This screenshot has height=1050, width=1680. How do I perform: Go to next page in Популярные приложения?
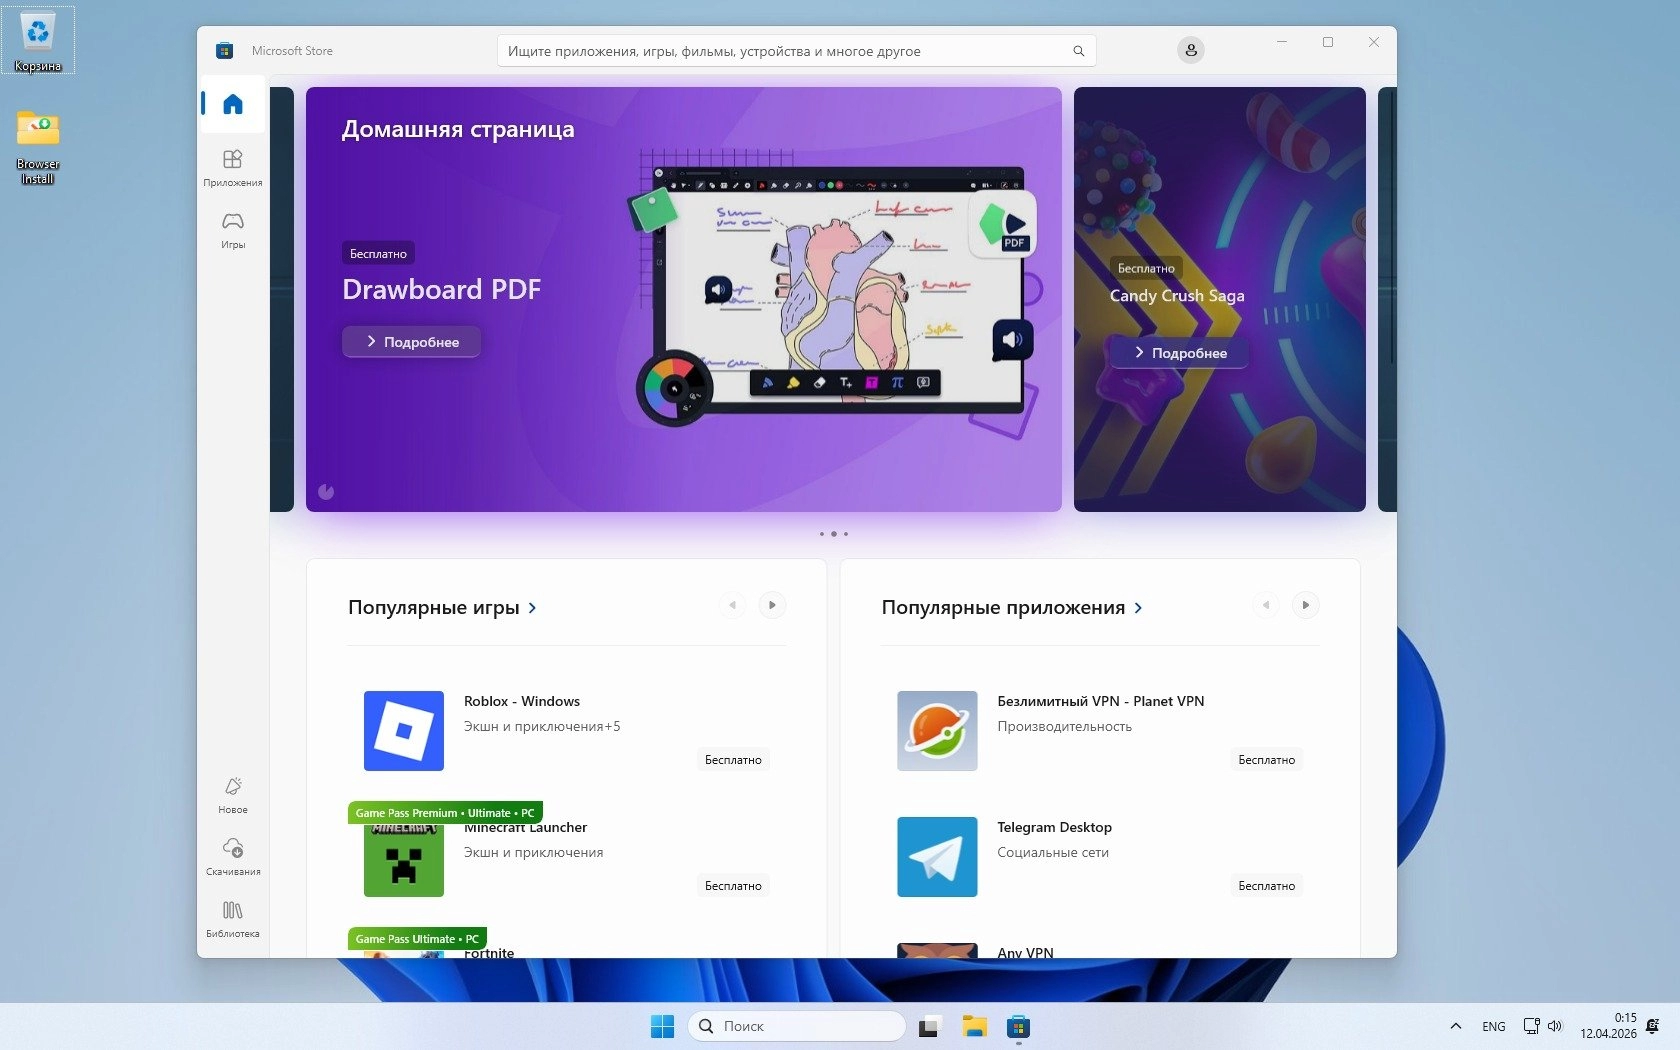click(x=1305, y=605)
